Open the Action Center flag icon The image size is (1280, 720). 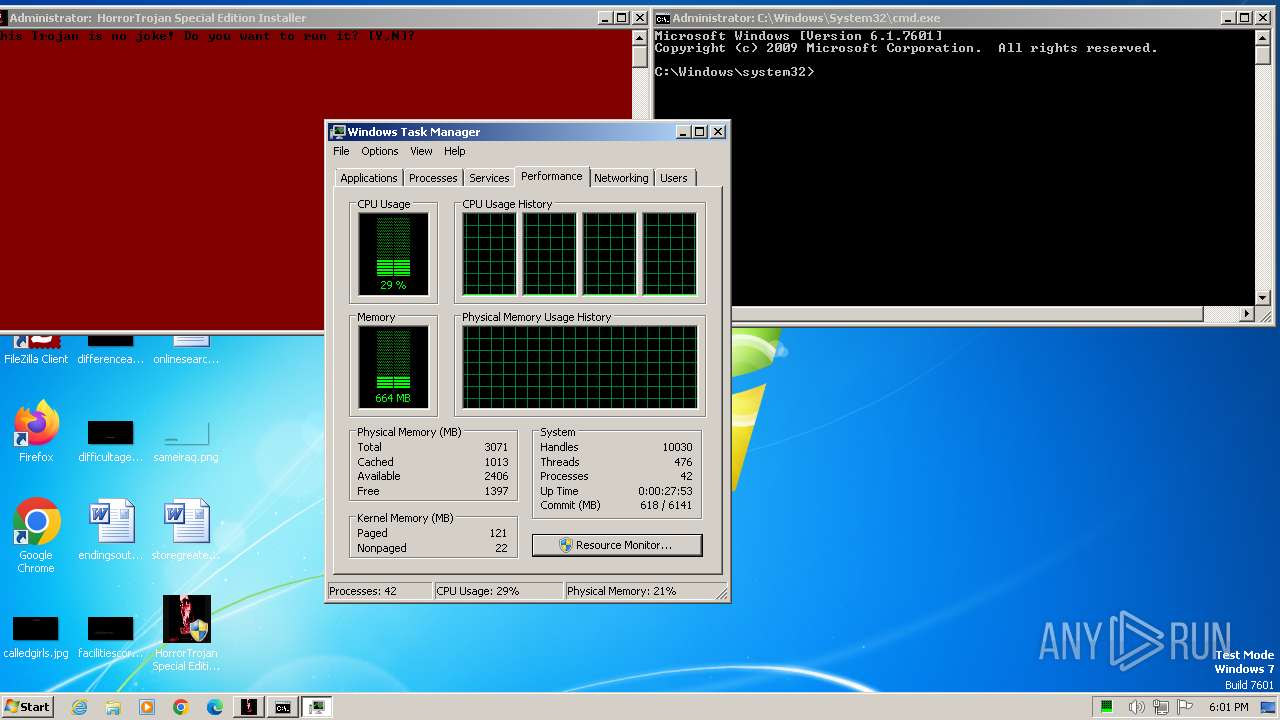(x=1185, y=707)
